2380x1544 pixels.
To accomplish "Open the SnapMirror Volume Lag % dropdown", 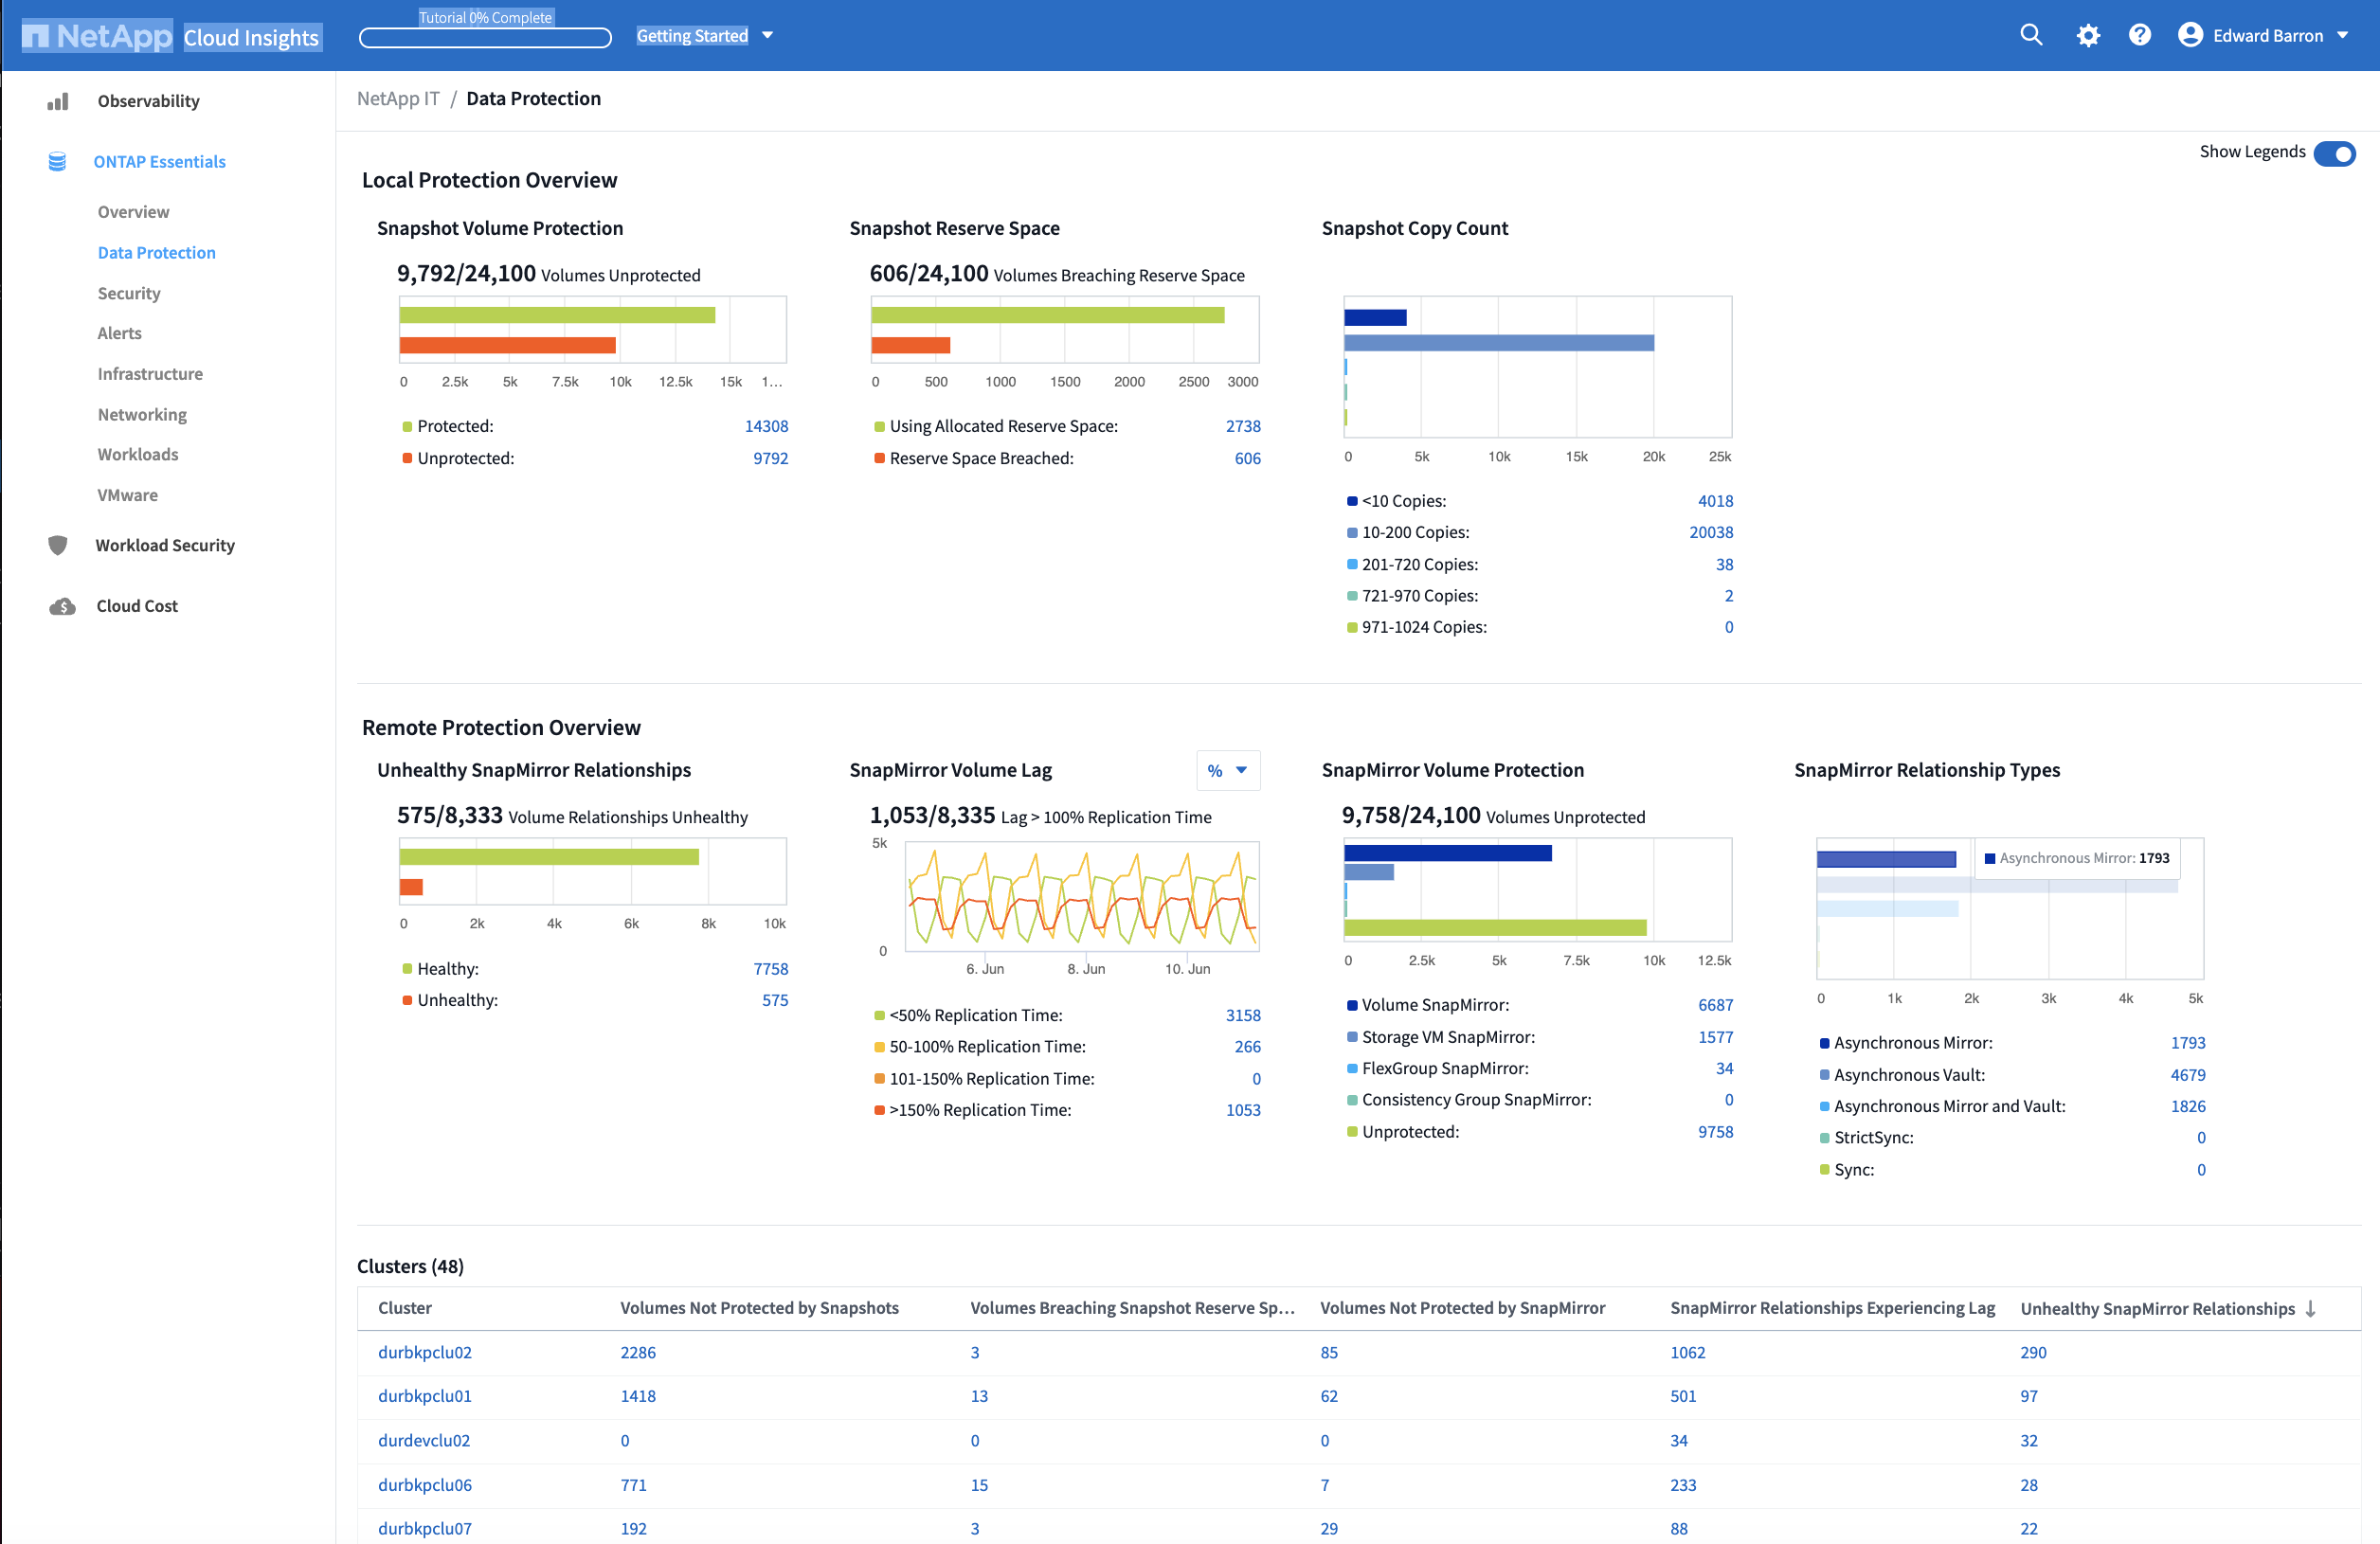I will coord(1227,770).
